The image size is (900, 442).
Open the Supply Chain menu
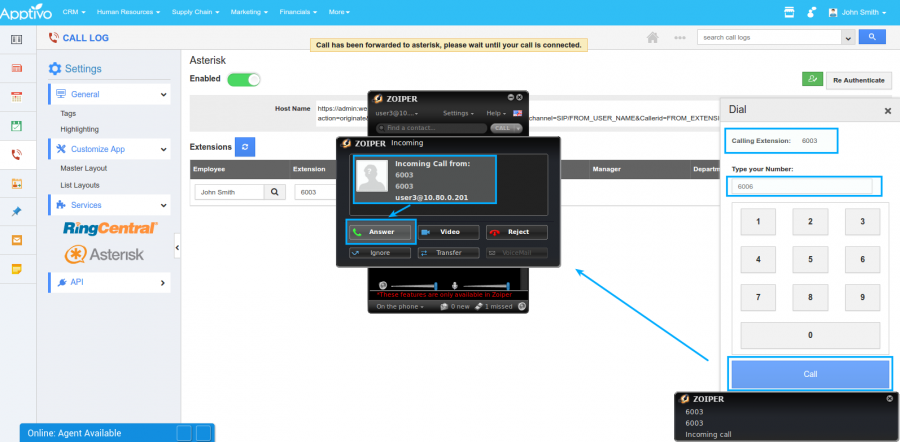coord(196,11)
